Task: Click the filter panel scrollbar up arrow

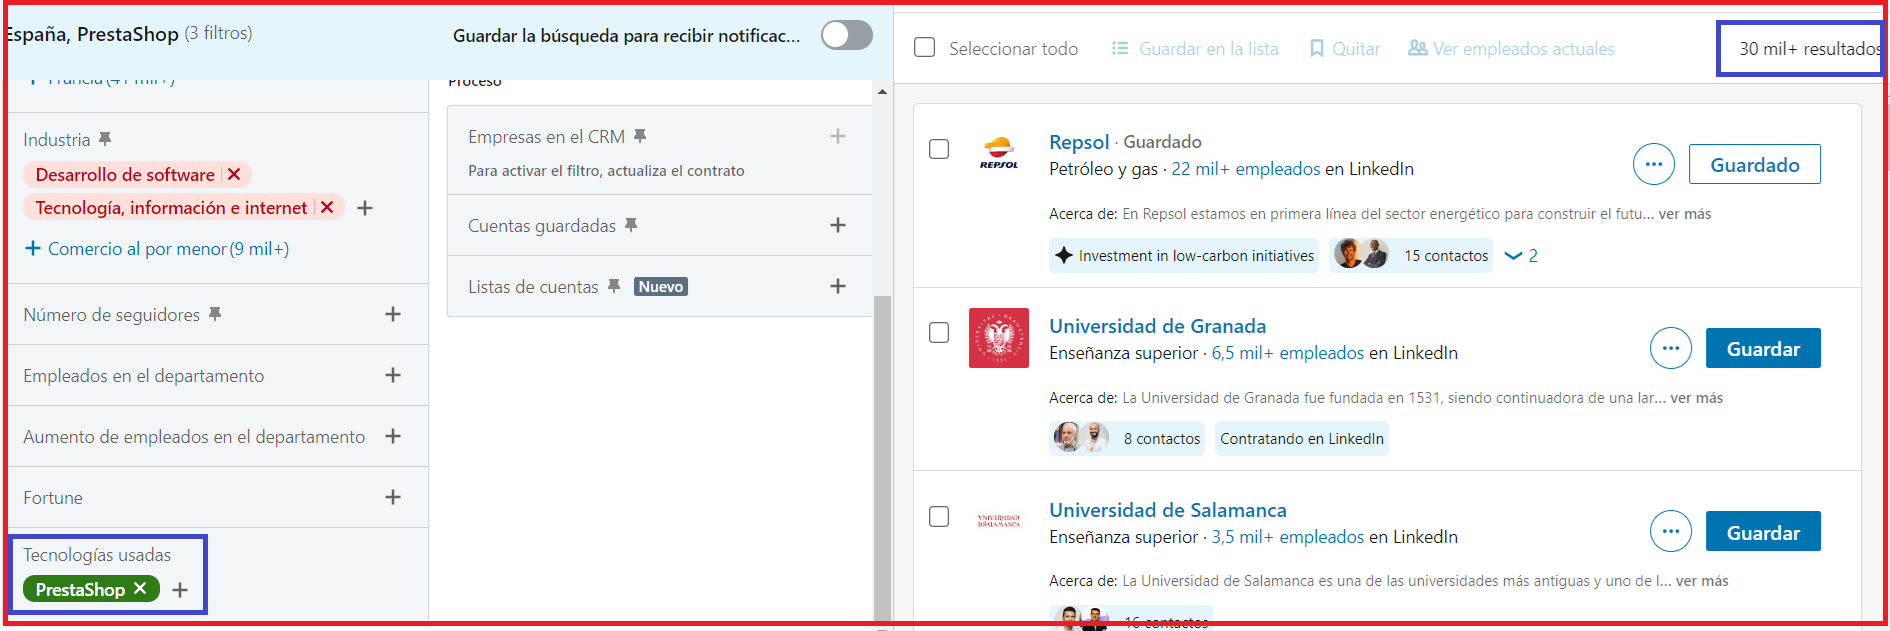Action: coord(882,92)
